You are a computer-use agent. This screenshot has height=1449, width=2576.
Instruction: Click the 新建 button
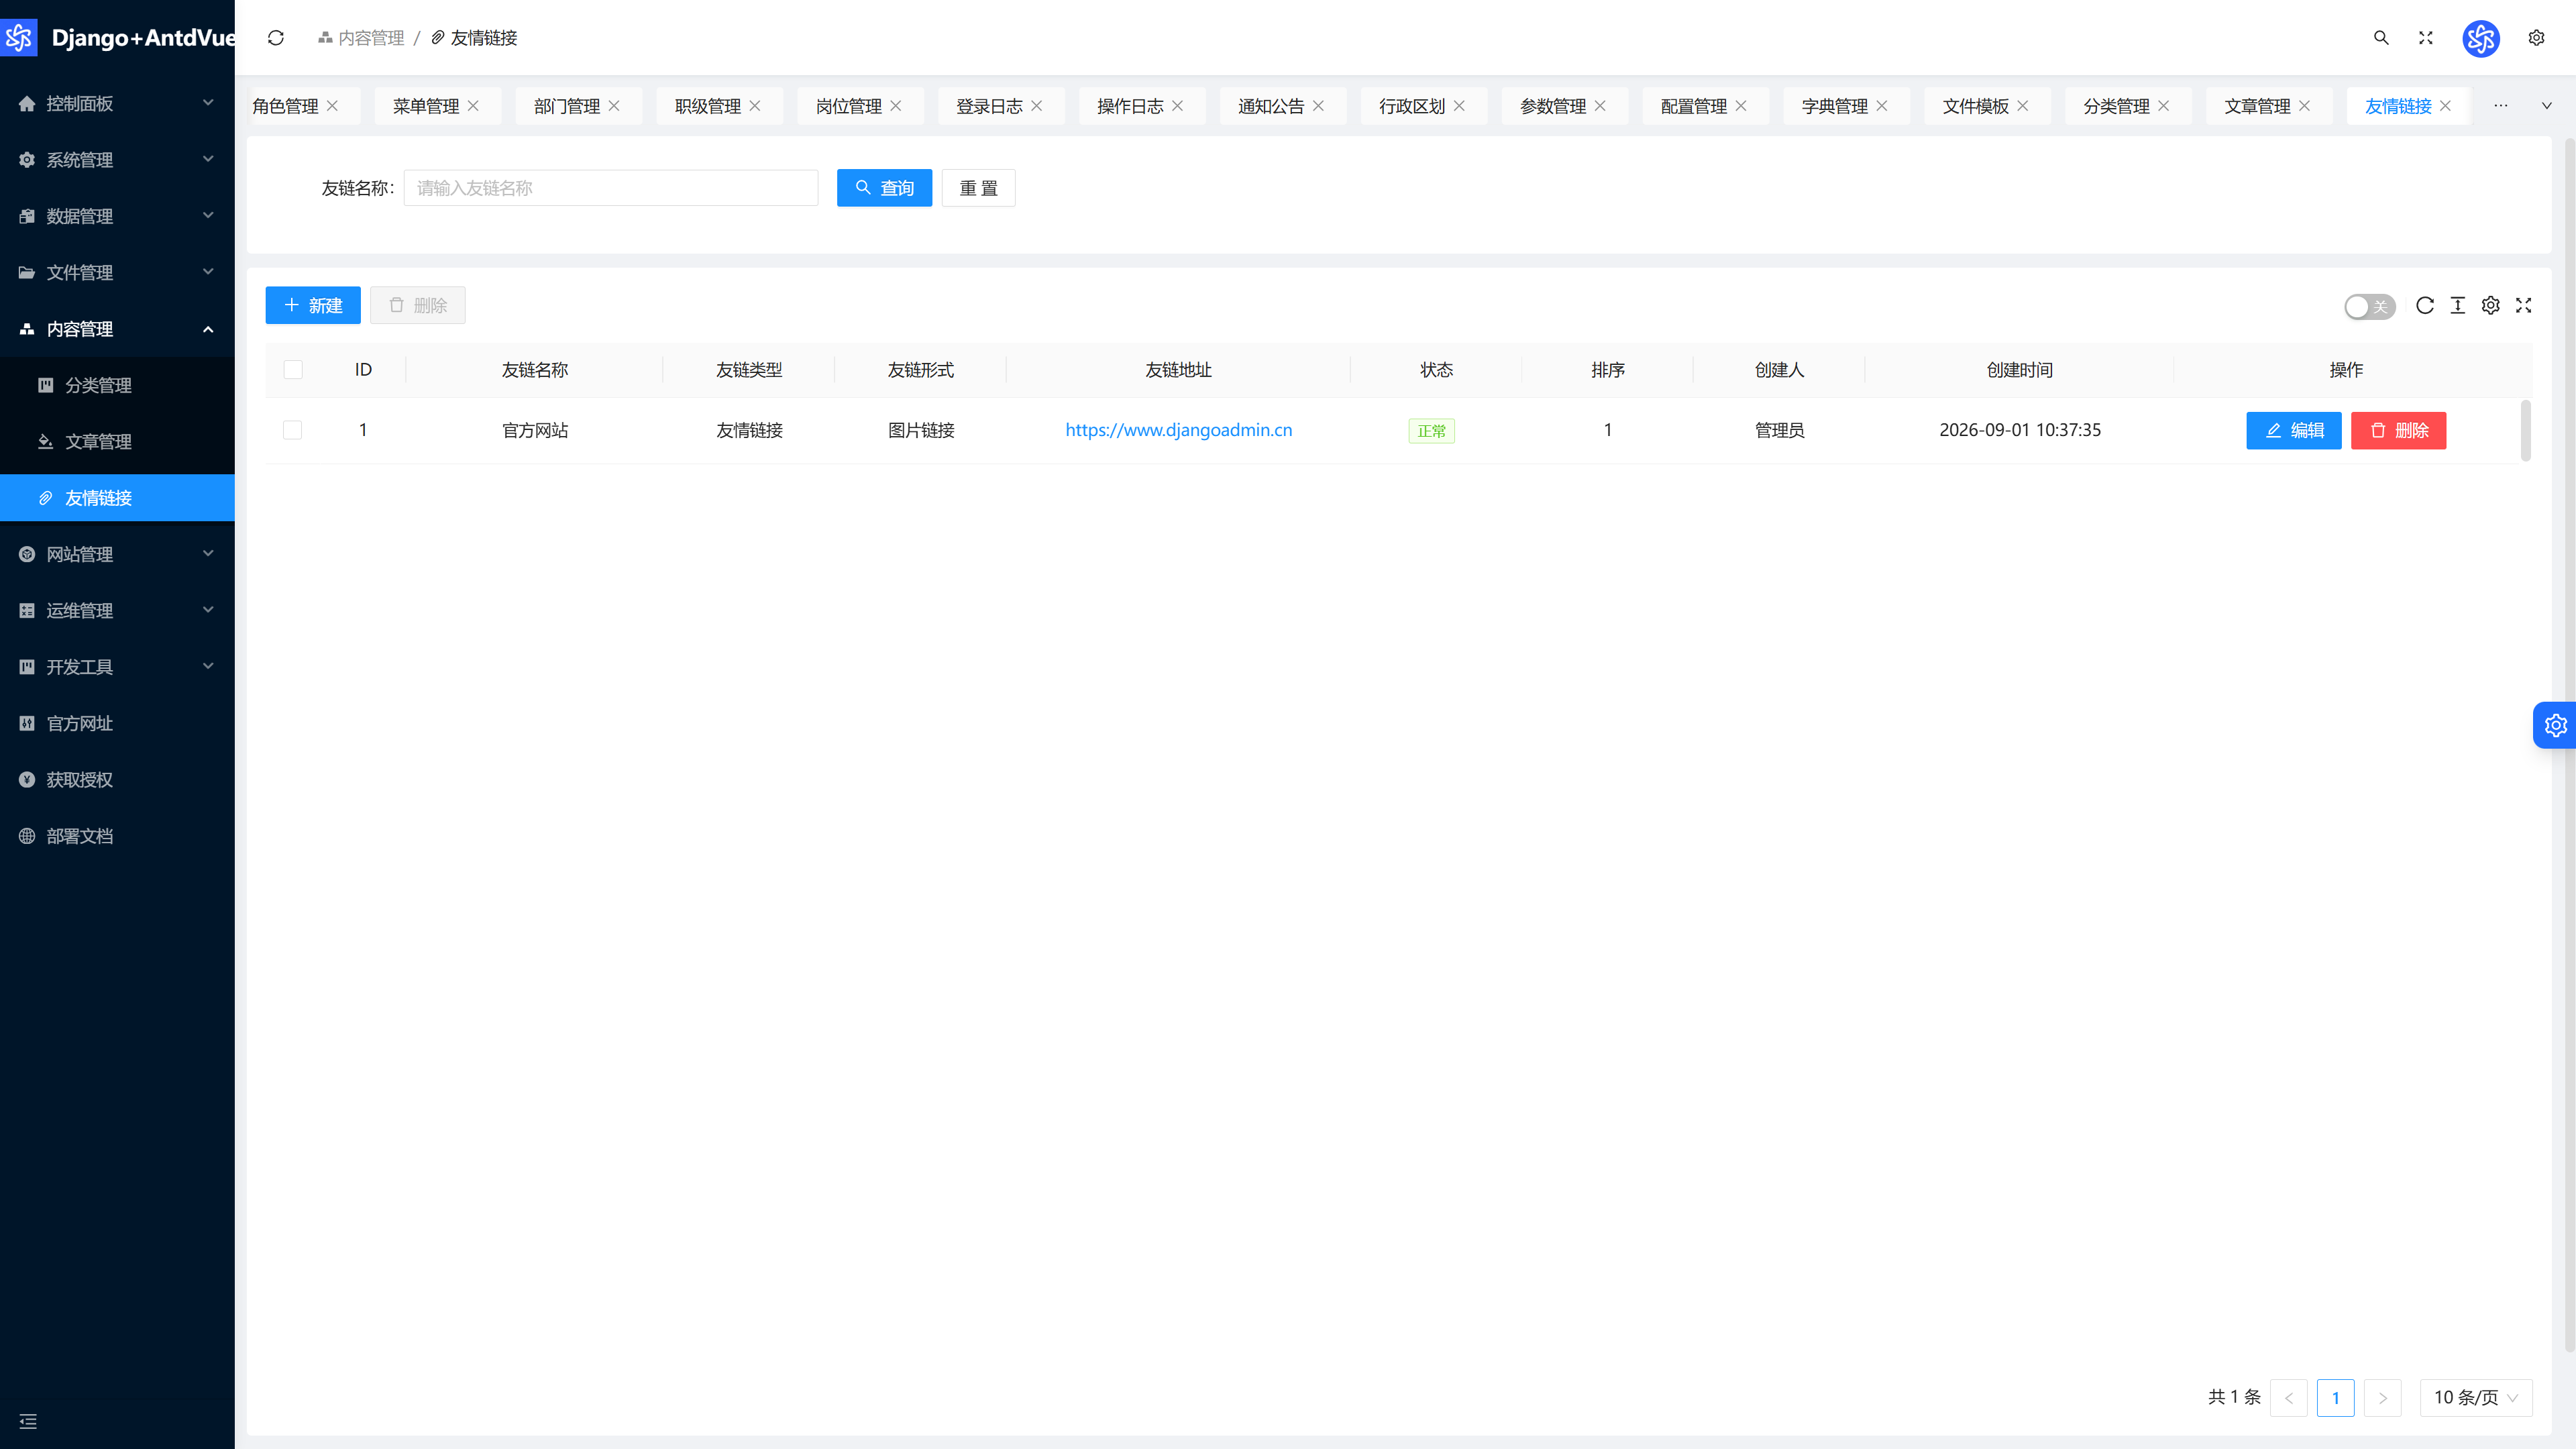click(313, 306)
